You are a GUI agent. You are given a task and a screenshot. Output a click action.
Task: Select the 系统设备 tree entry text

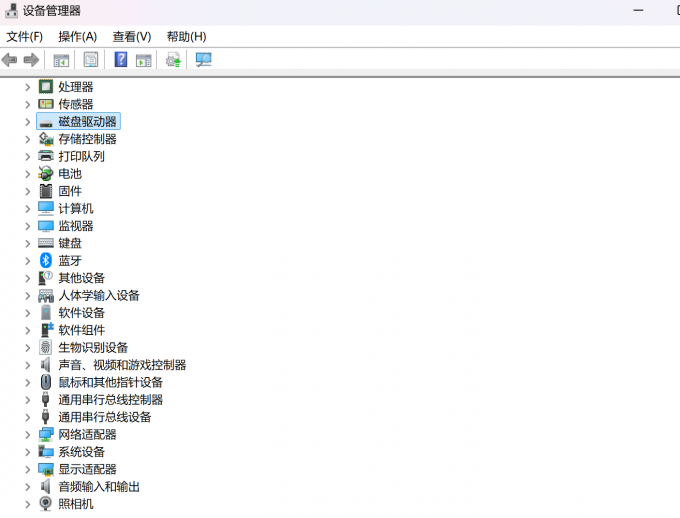pyautogui.click(x=82, y=452)
